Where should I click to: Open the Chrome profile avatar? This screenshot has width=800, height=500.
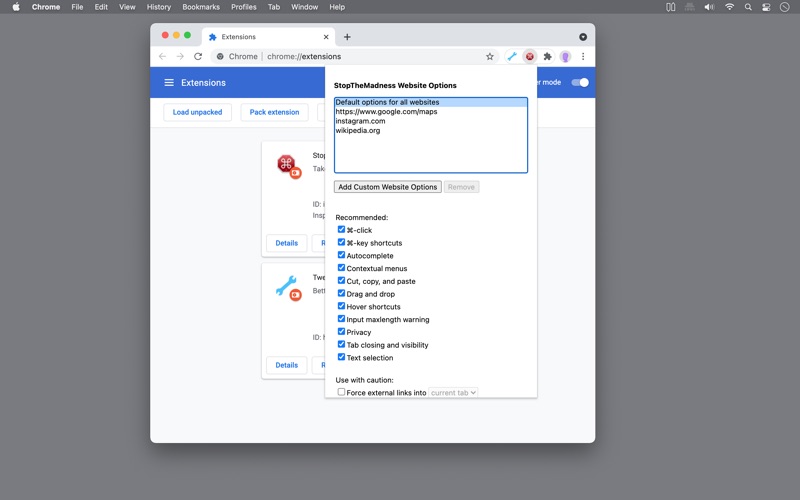click(565, 57)
